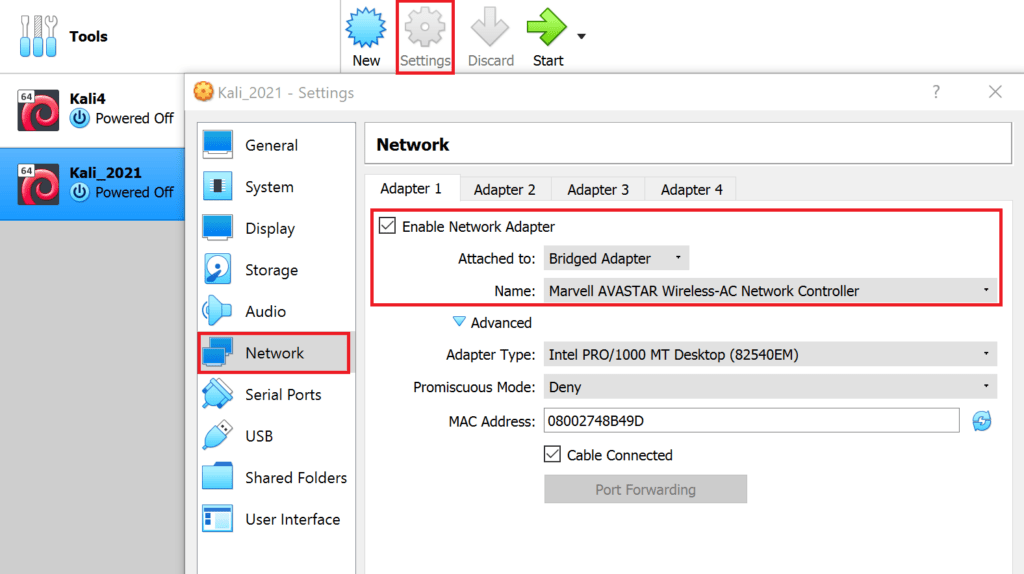Click the Discard toolbar icon
1024x574 pixels.
click(490, 27)
